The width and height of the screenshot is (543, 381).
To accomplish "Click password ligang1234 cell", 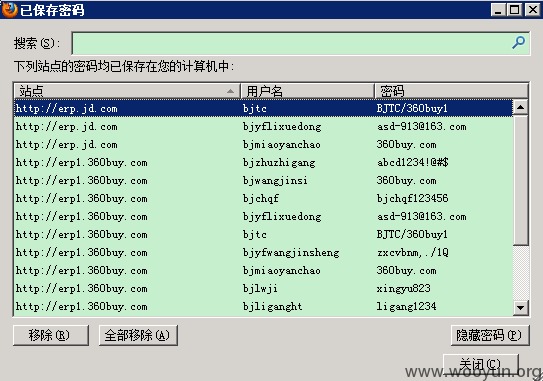I will tap(407, 307).
